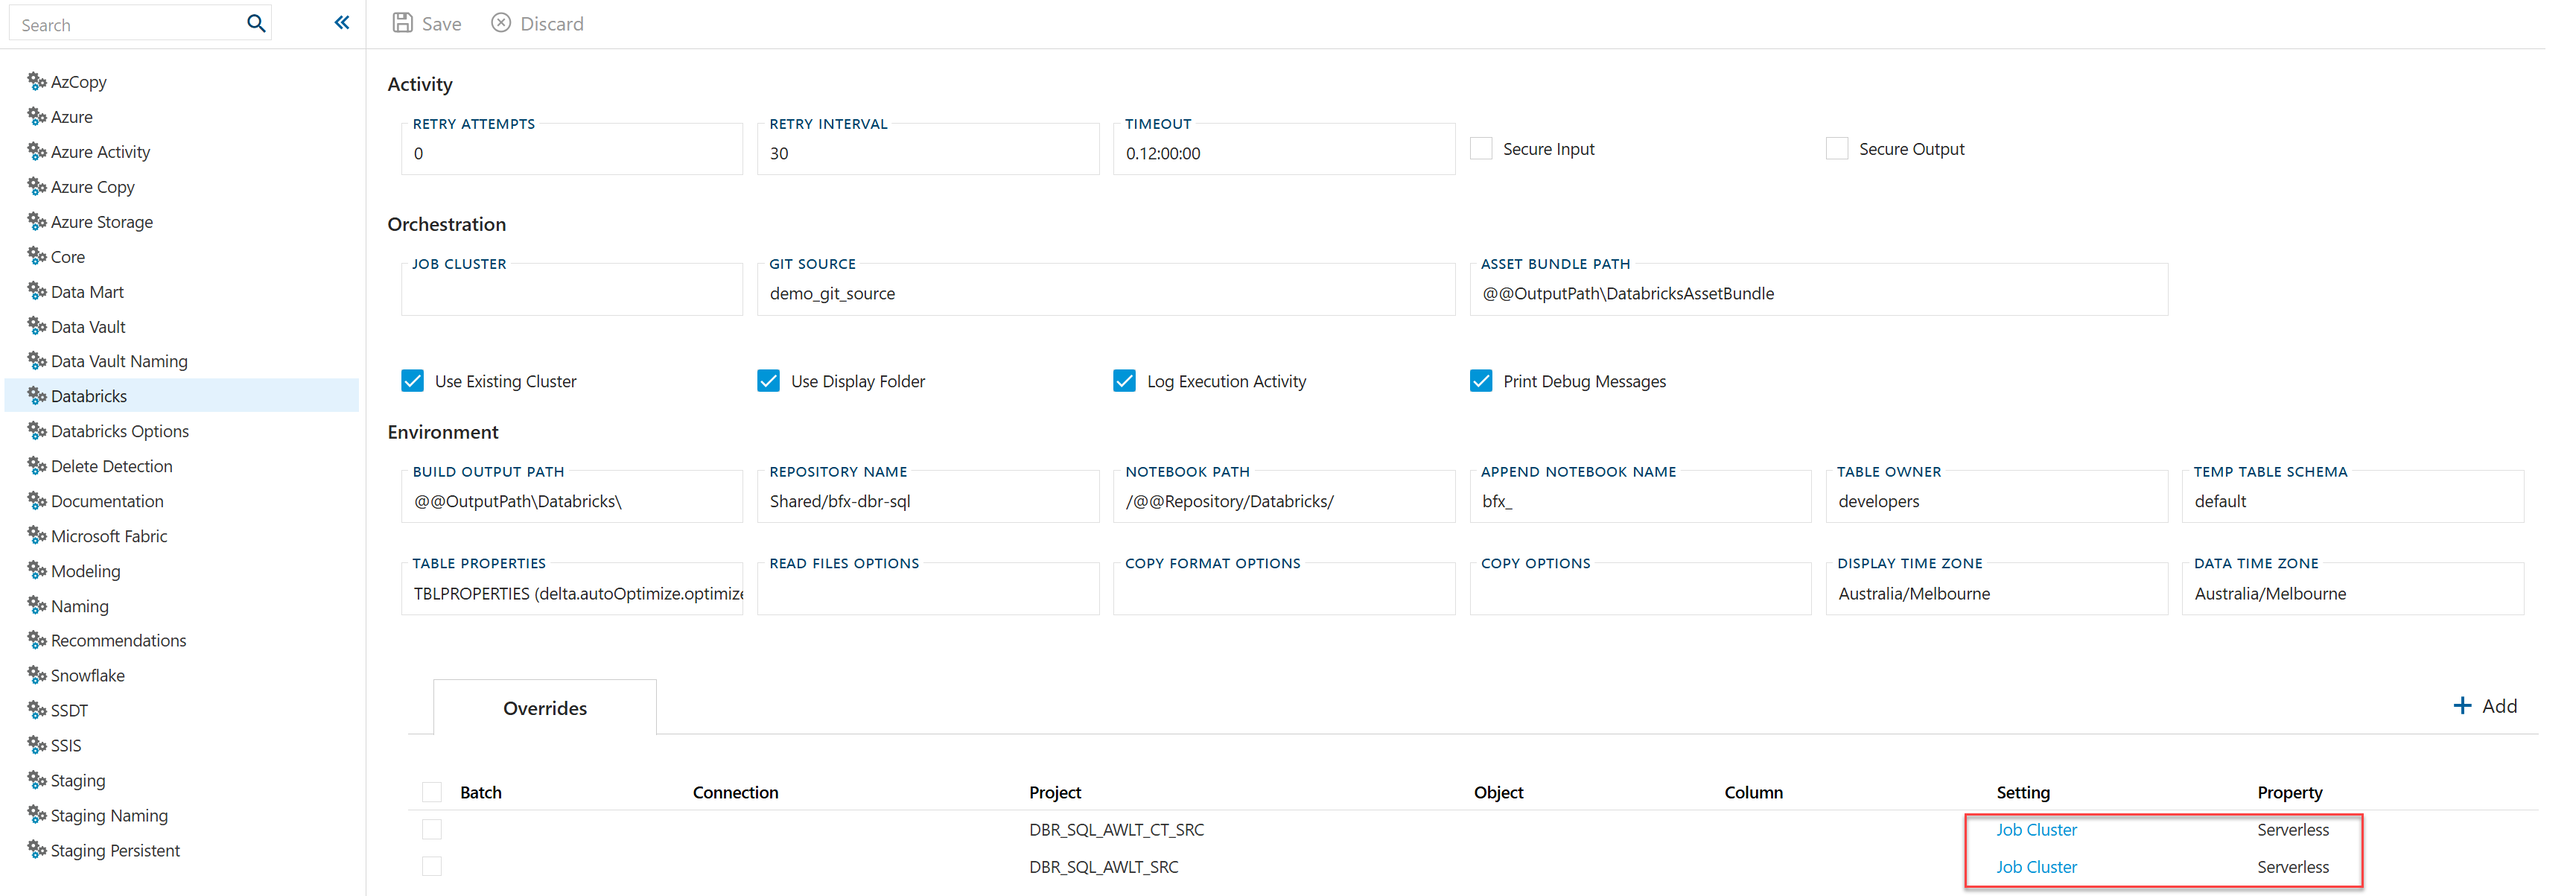Click the Save button label
2573x896 pixels.
[441, 23]
